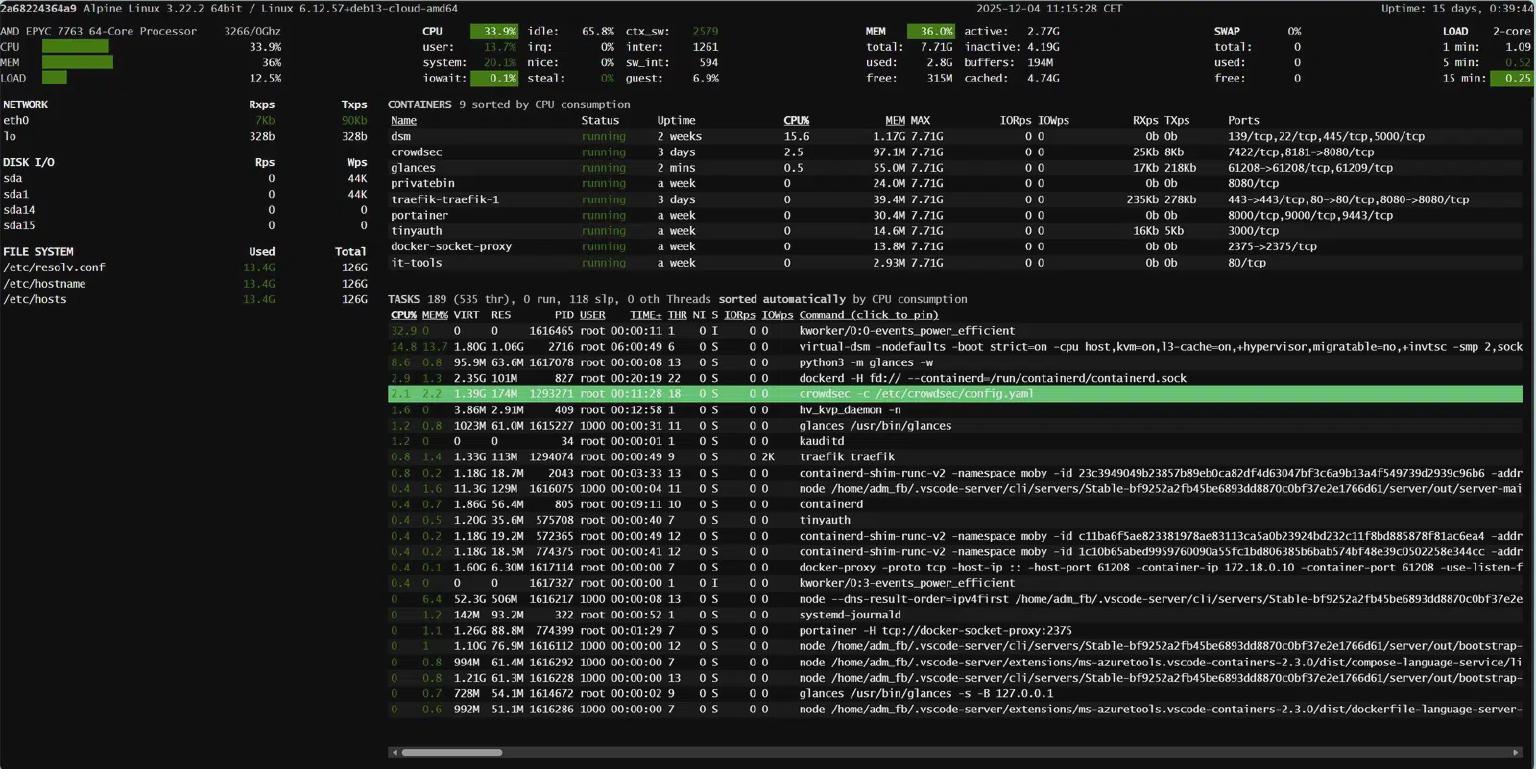Sort processes by THR thread count

point(677,315)
